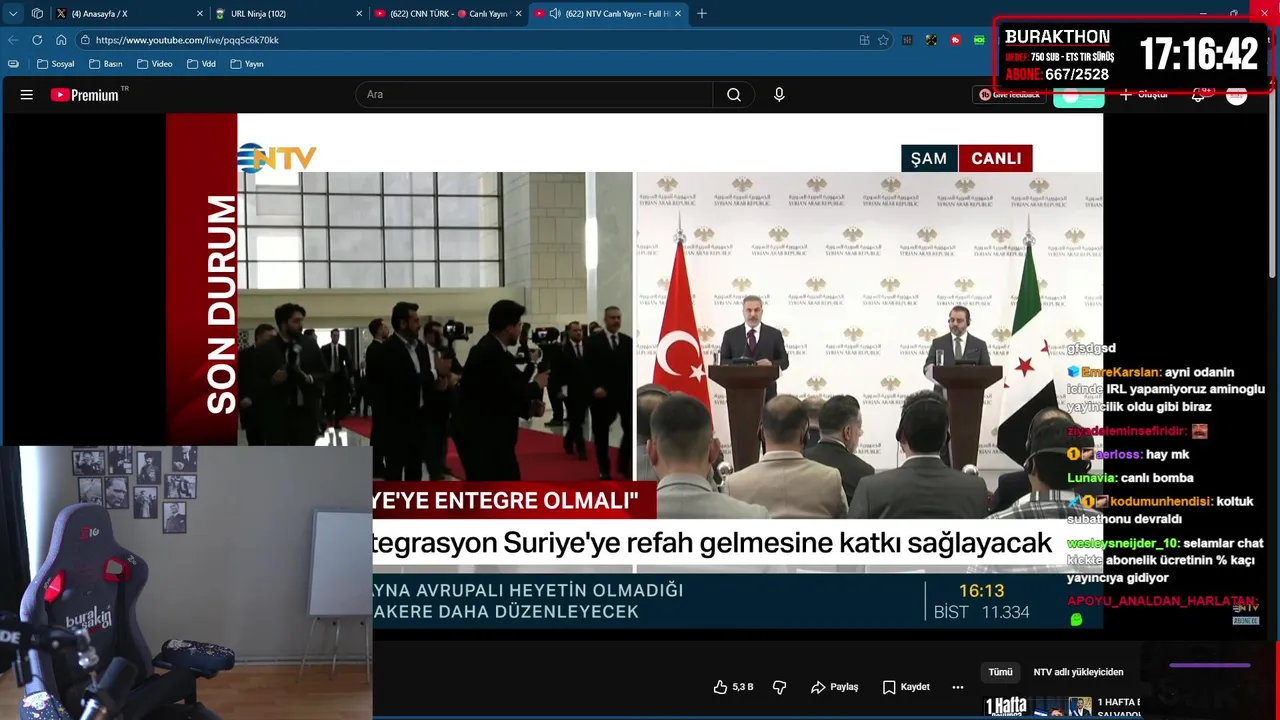
Task: Close the Anasayfa / X tab
Action: tap(200, 14)
